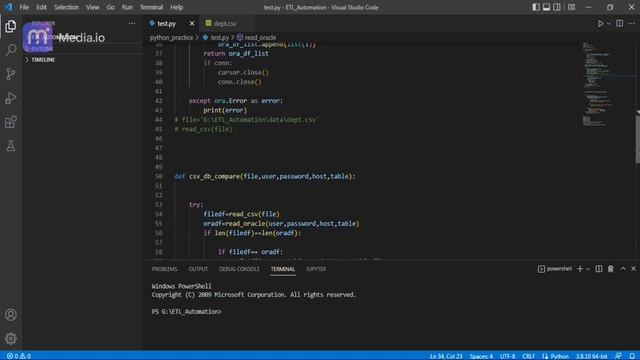Image resolution: width=640 pixels, height=360 pixels.
Task: Open the Testing flask view
Action: [x=11, y=146]
